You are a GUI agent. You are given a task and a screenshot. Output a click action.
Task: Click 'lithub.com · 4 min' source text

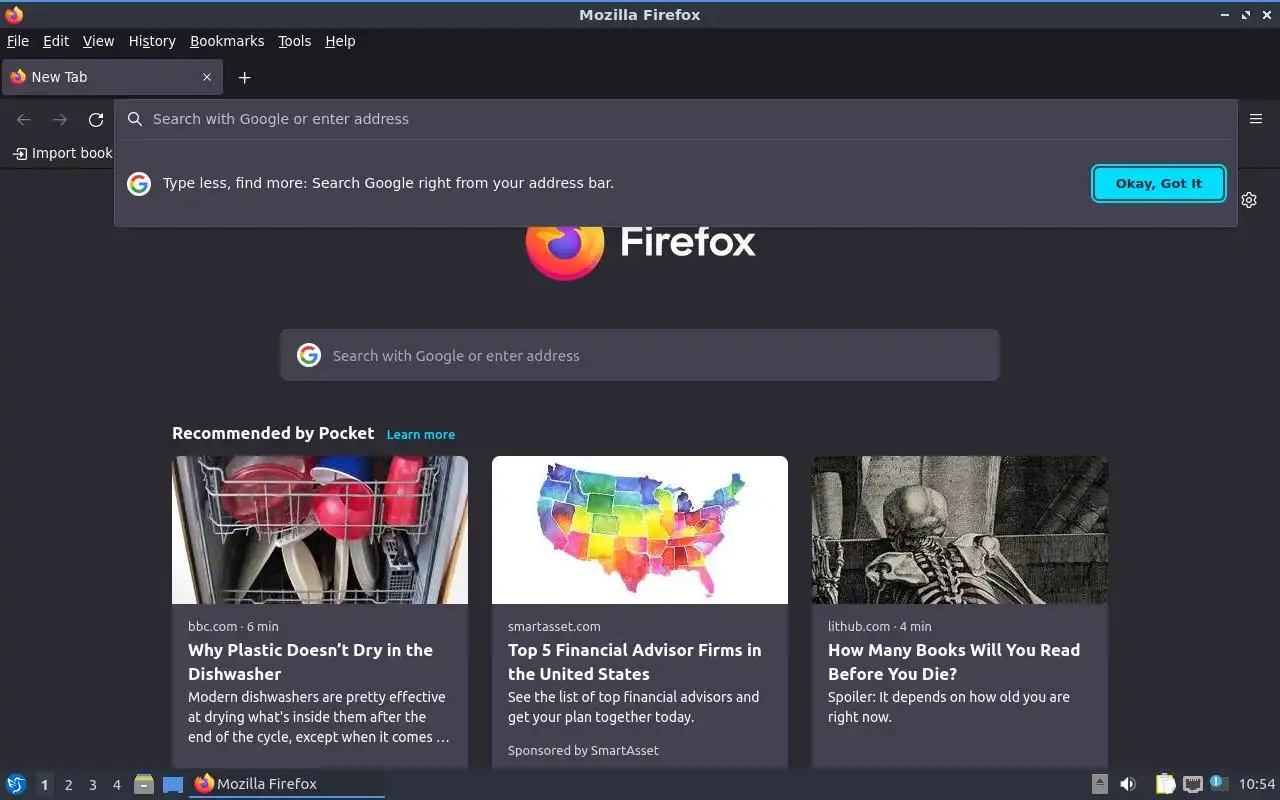(x=879, y=626)
